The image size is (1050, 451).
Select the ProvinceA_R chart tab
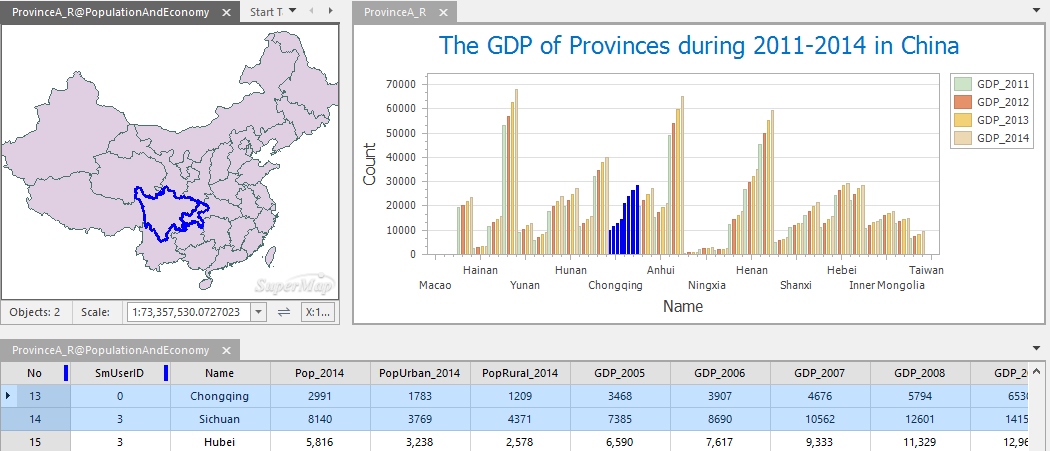point(395,13)
